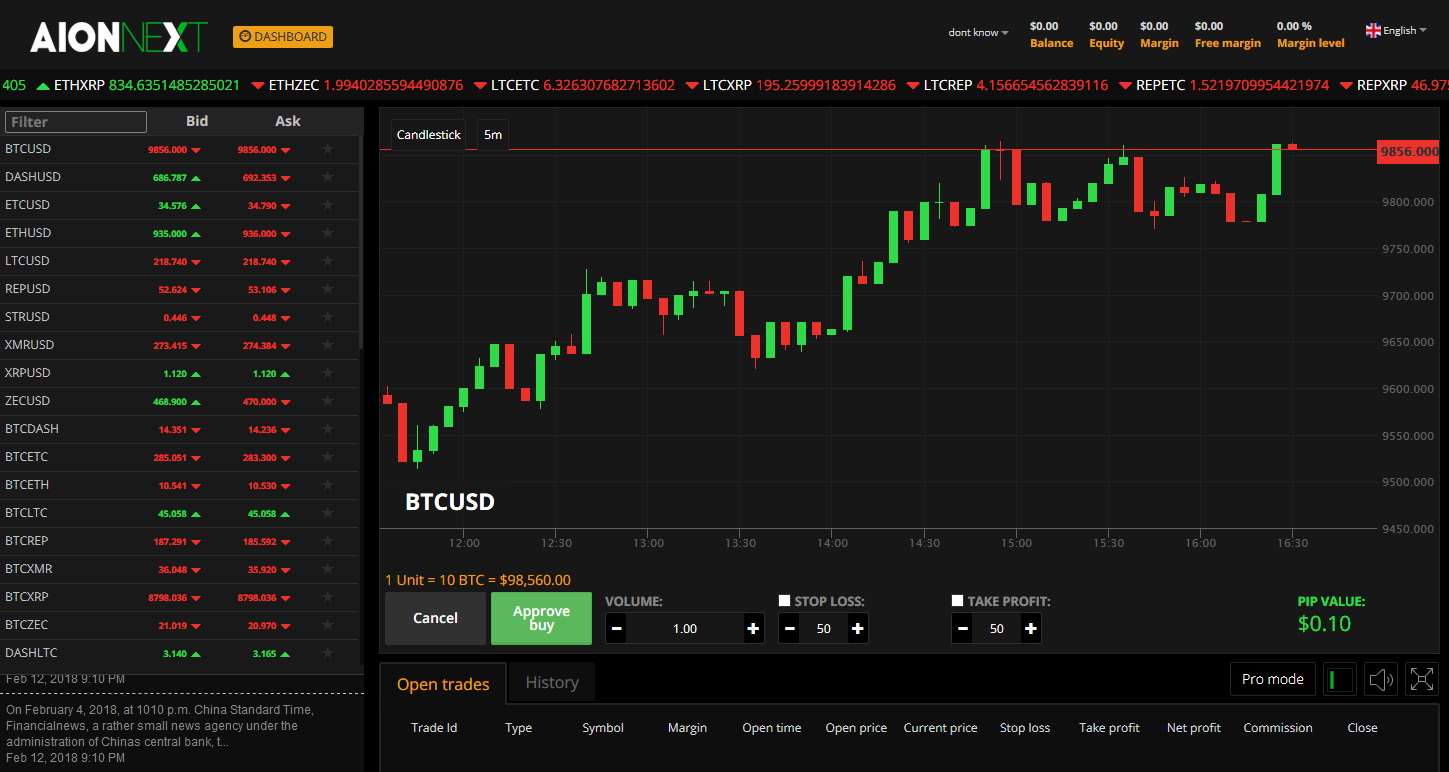
Task: Expand chart to fullscreen
Action: click(1421, 680)
